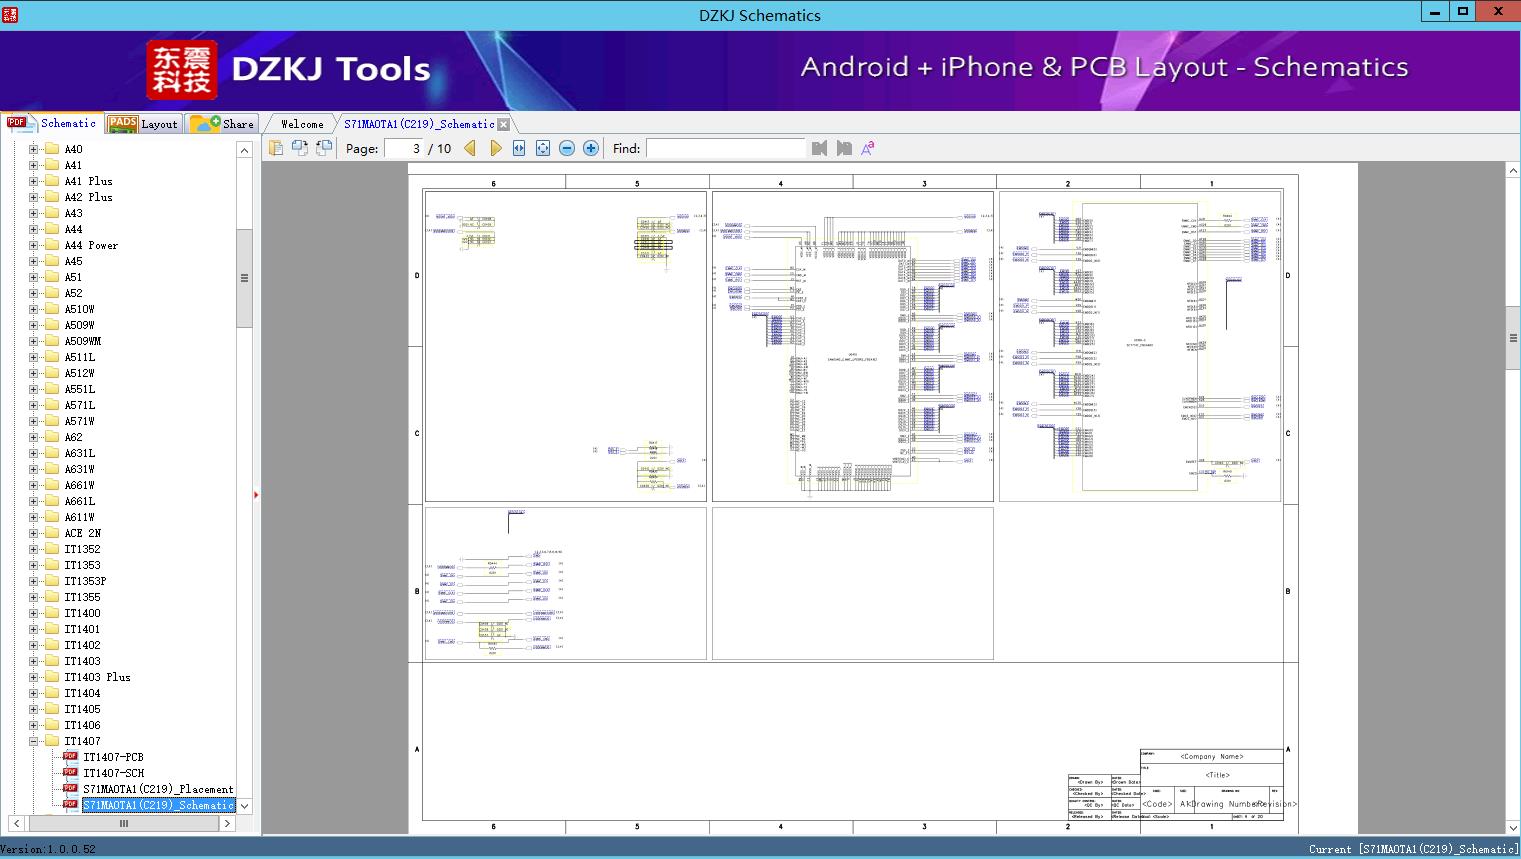
Task: Fit whole page in view
Action: (543, 148)
